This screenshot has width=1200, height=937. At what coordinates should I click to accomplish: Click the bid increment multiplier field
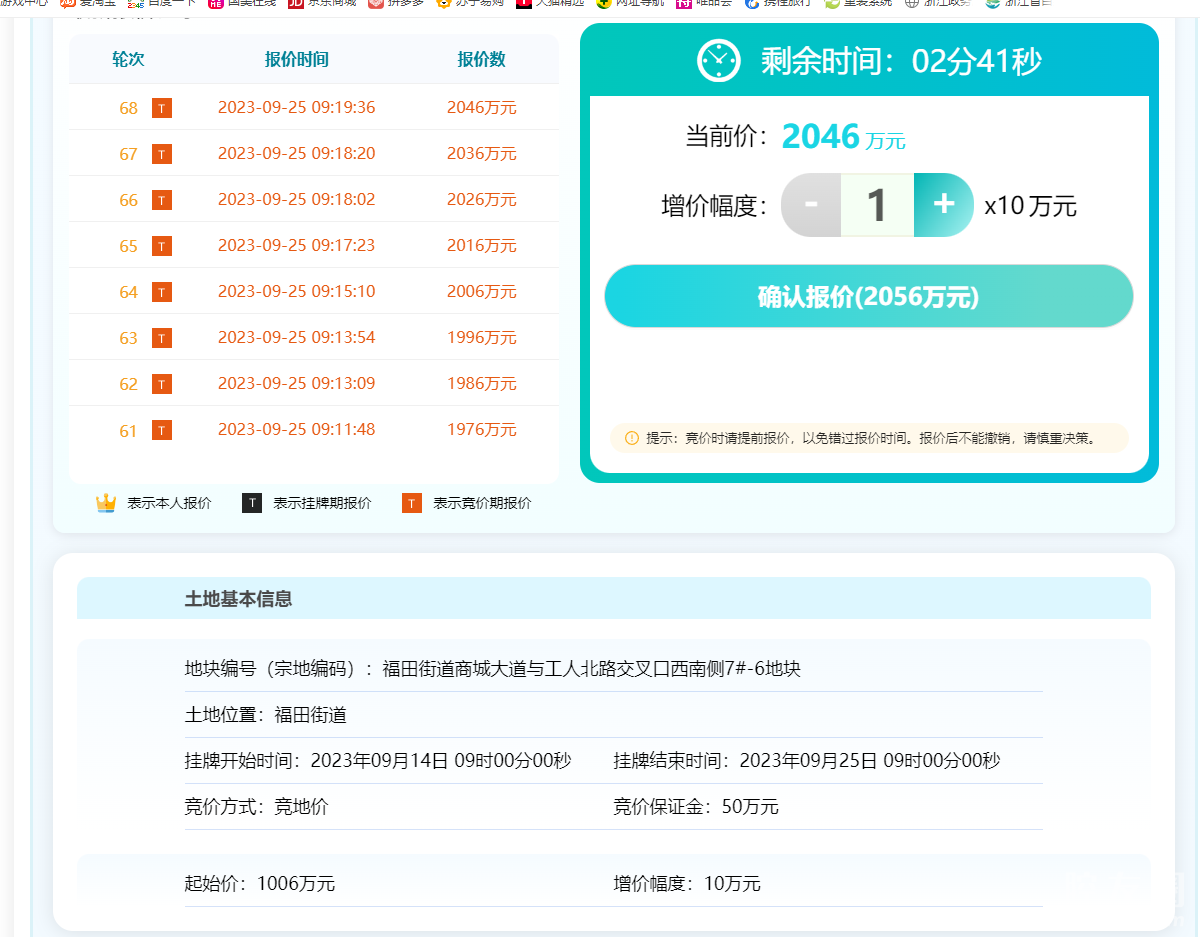point(877,205)
